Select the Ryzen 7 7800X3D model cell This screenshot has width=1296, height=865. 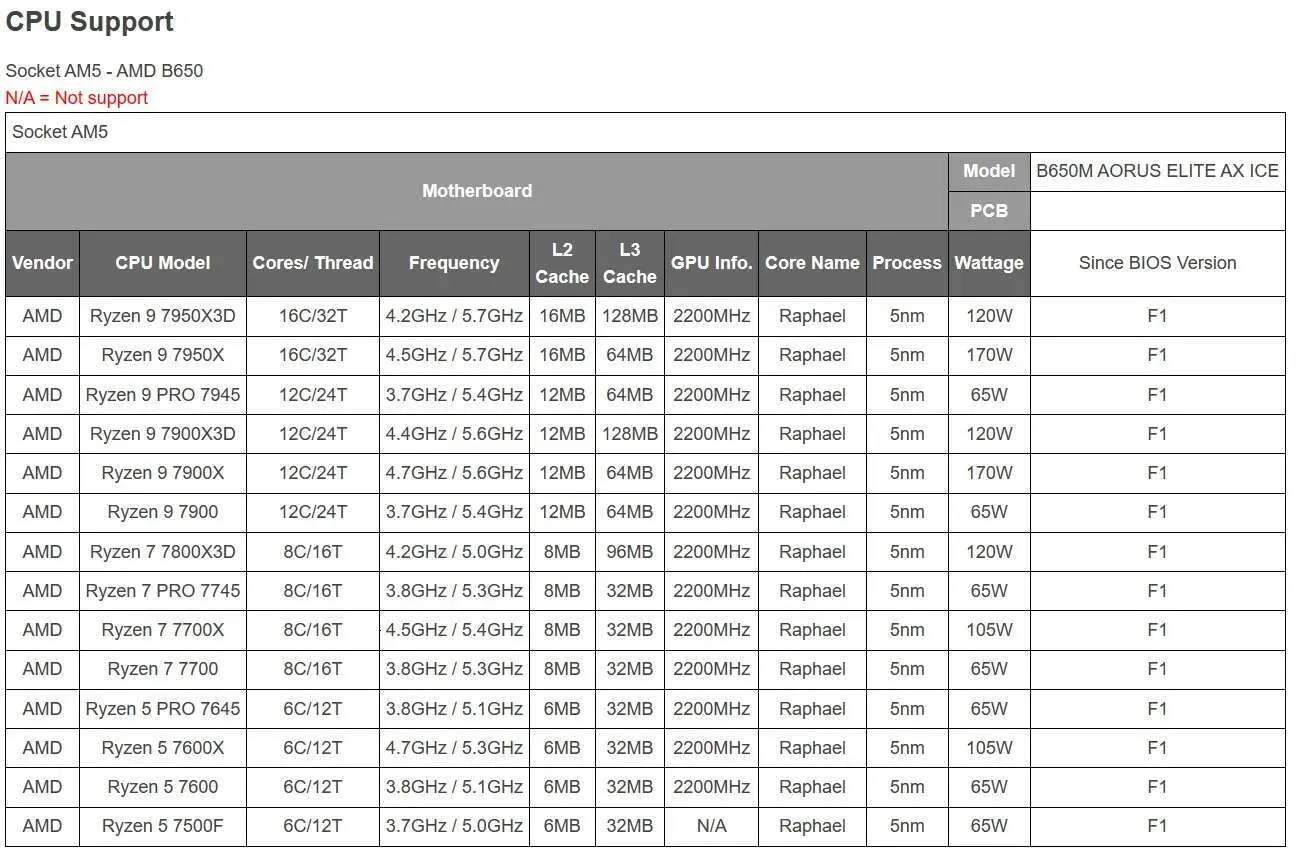pyautogui.click(x=162, y=552)
